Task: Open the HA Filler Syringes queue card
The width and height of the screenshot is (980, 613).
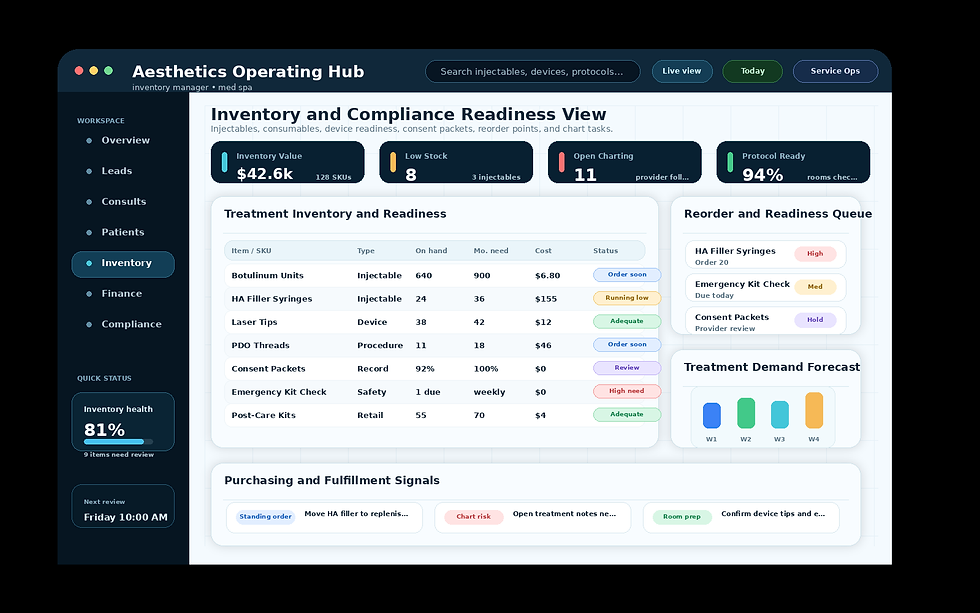Action: [x=766, y=255]
